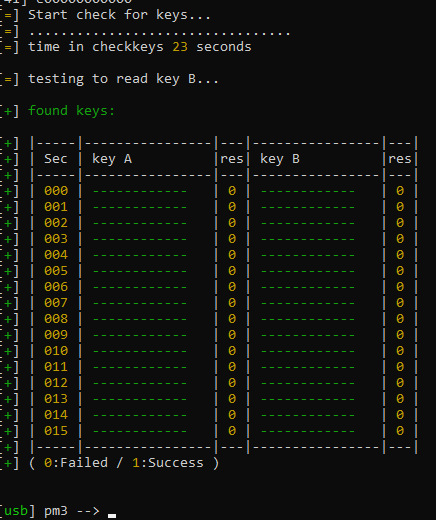Click the pm3 command prompt cursor
Image resolution: width=436 pixels, height=520 pixels.
(x=112, y=516)
